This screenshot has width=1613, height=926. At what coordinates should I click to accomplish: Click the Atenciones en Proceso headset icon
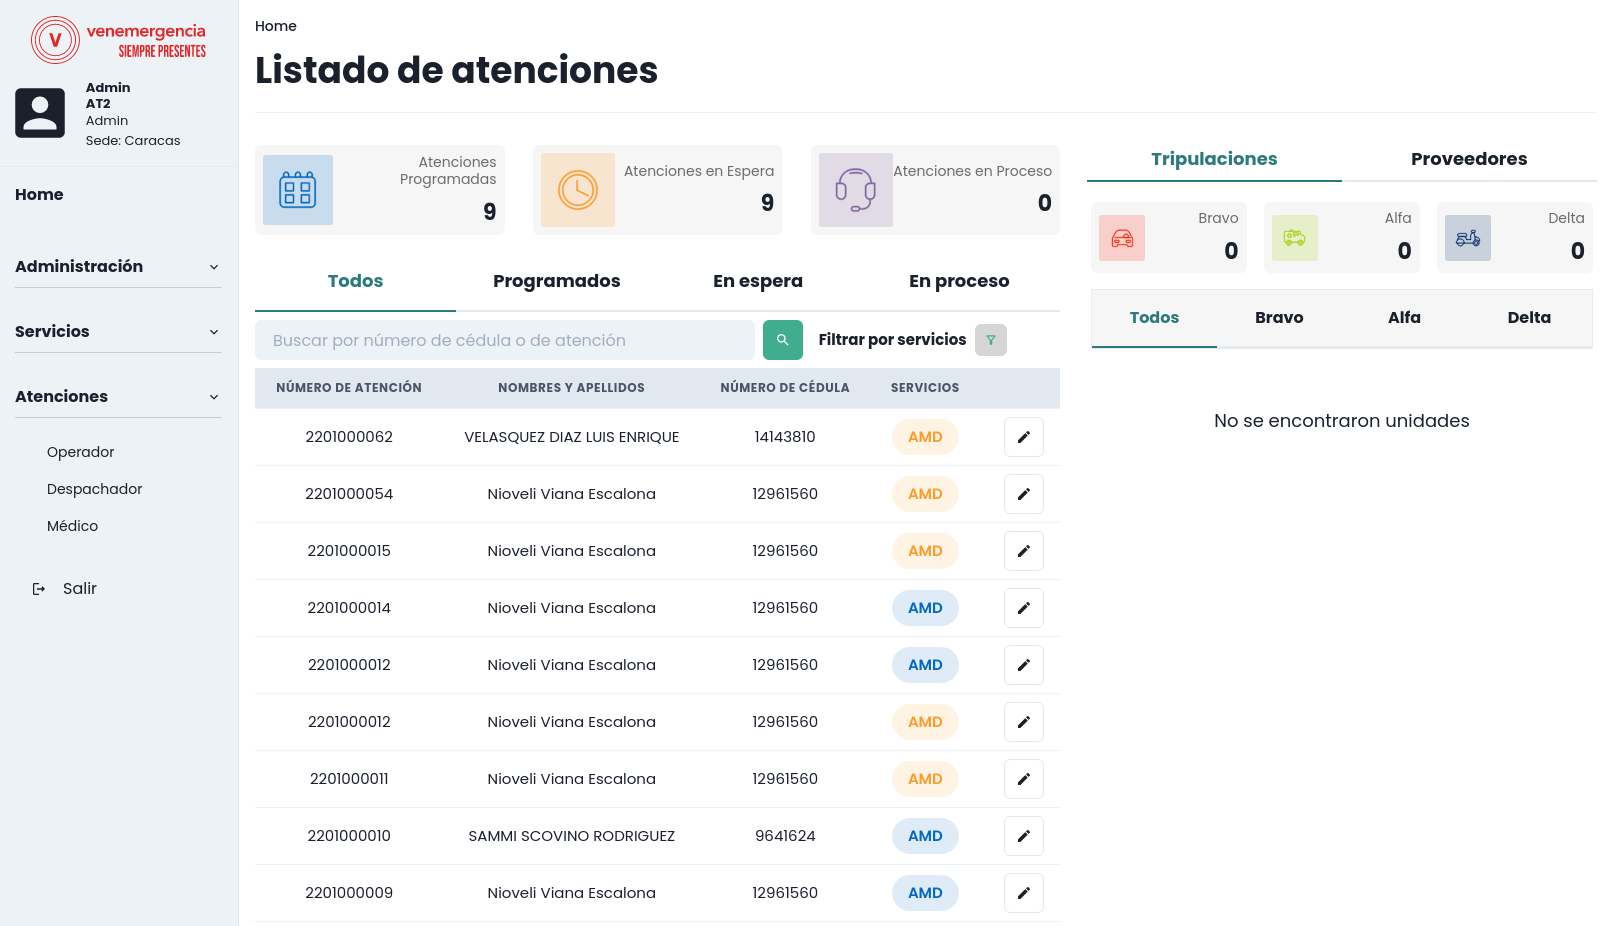[855, 190]
